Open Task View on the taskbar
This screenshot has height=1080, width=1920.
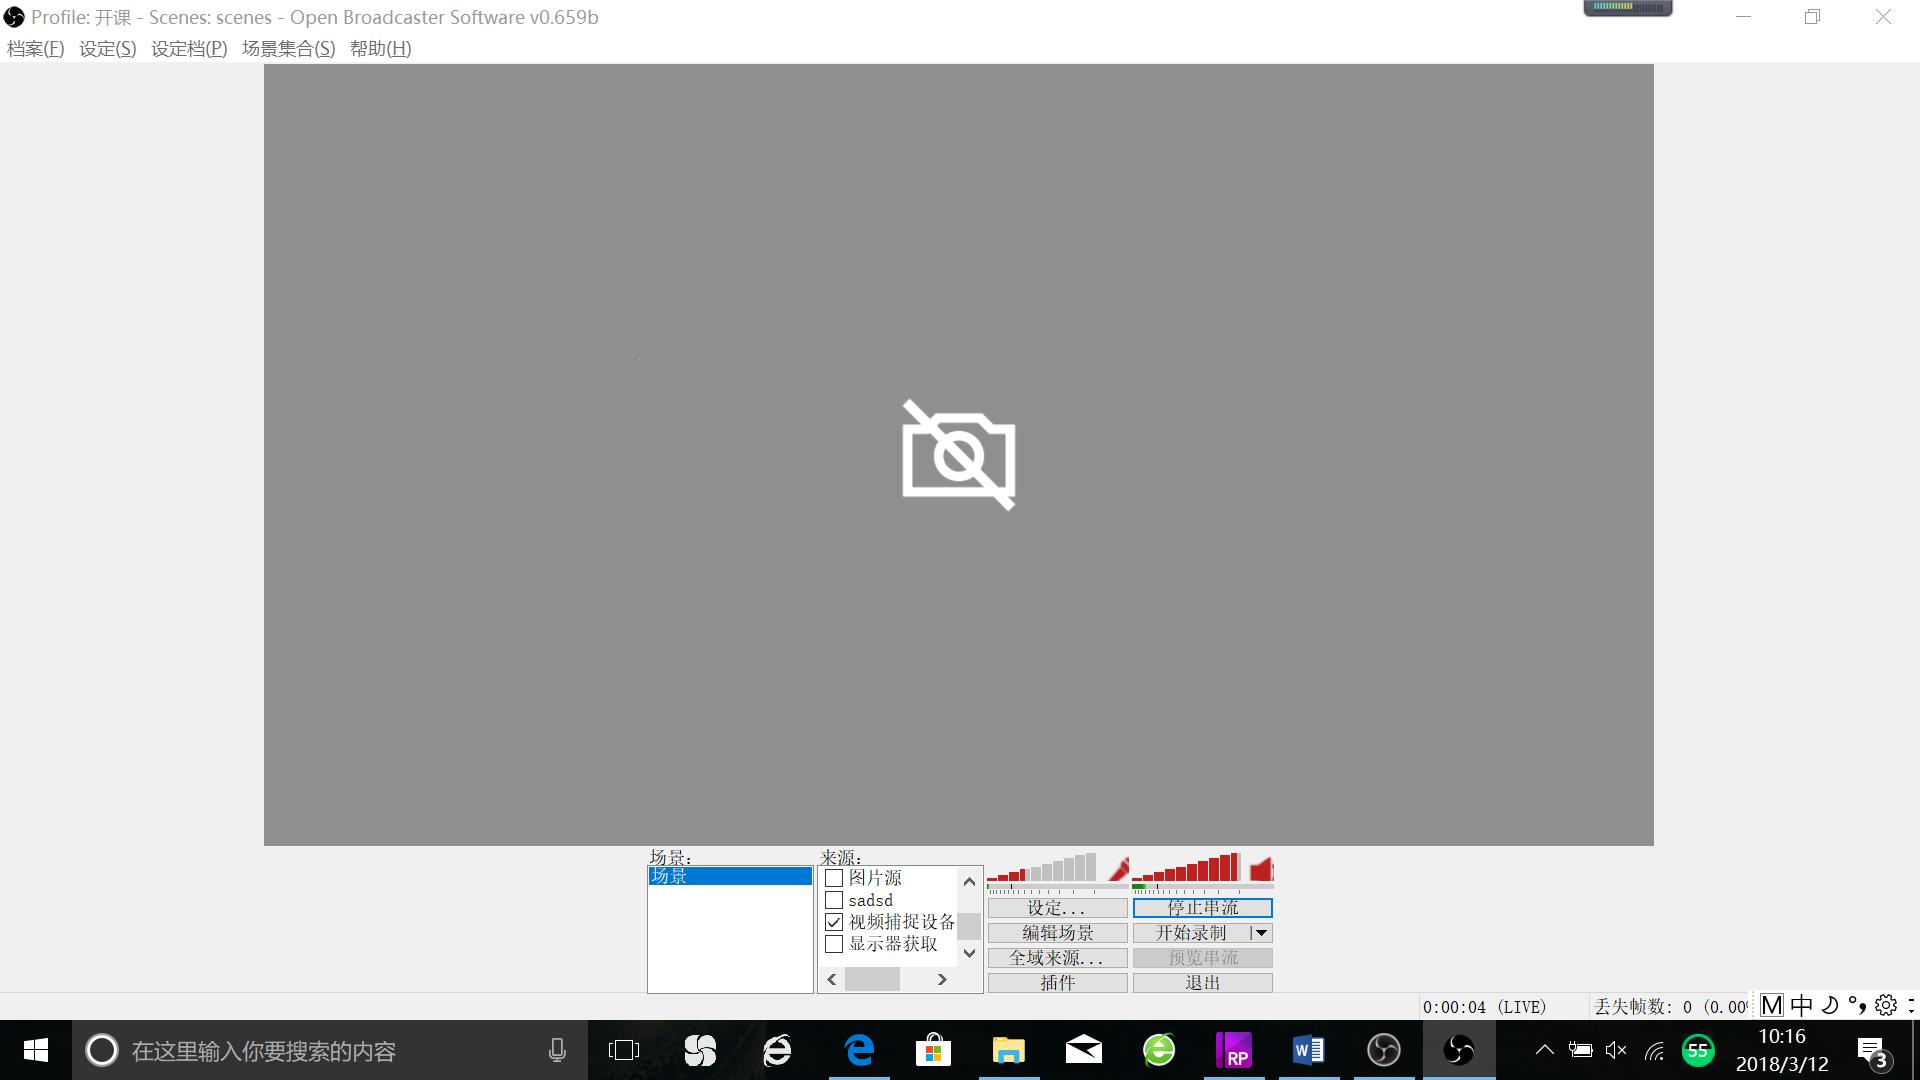coord(624,1050)
